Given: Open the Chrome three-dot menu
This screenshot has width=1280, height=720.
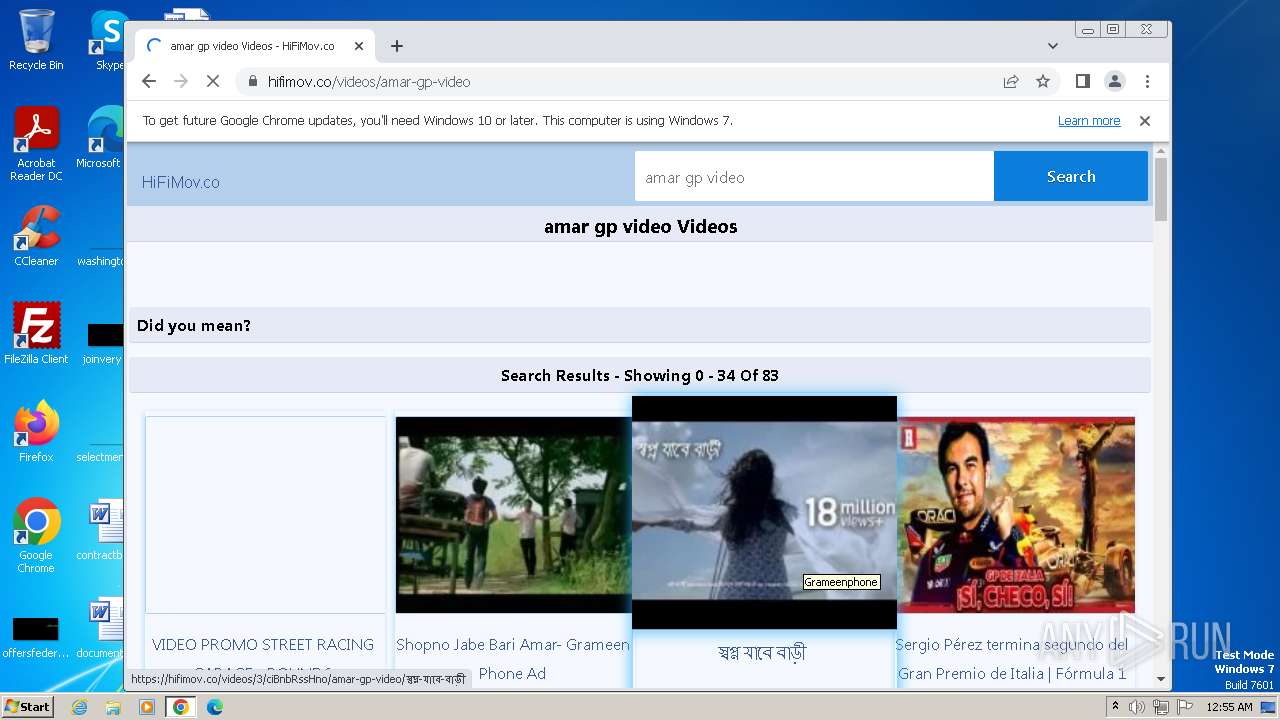Looking at the screenshot, I should (1147, 81).
